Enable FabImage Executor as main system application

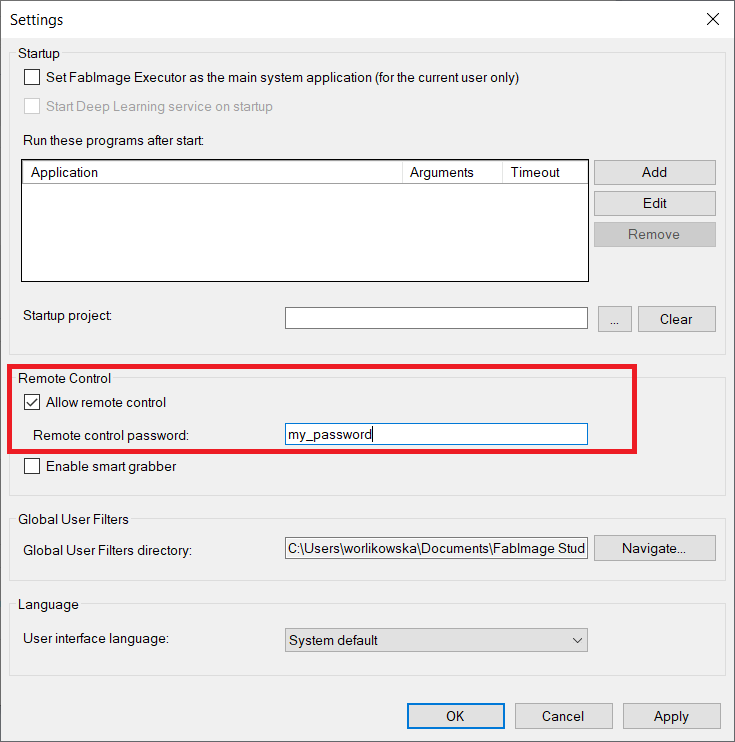[x=32, y=77]
